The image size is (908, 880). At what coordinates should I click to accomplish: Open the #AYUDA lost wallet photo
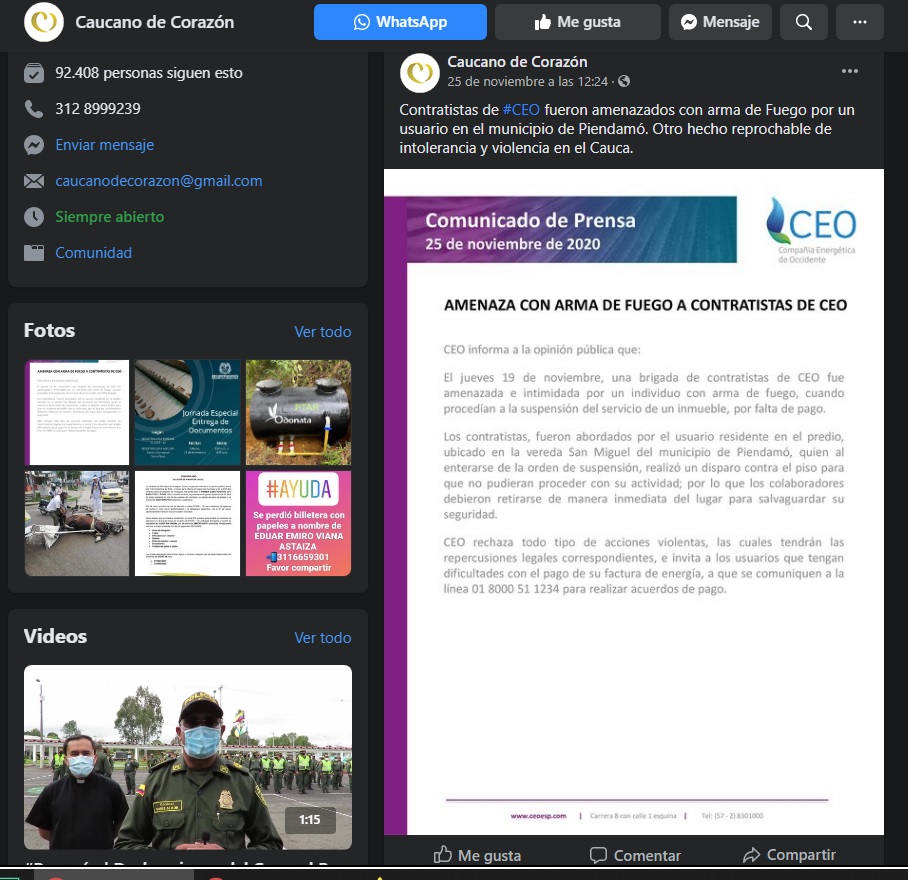tap(298, 523)
